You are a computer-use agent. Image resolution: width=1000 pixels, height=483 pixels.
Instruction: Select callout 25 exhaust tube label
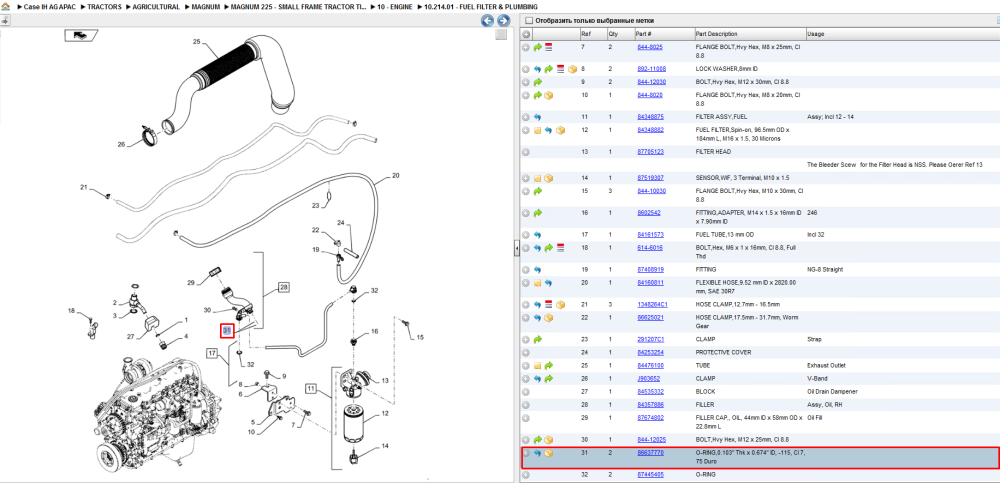[197, 42]
